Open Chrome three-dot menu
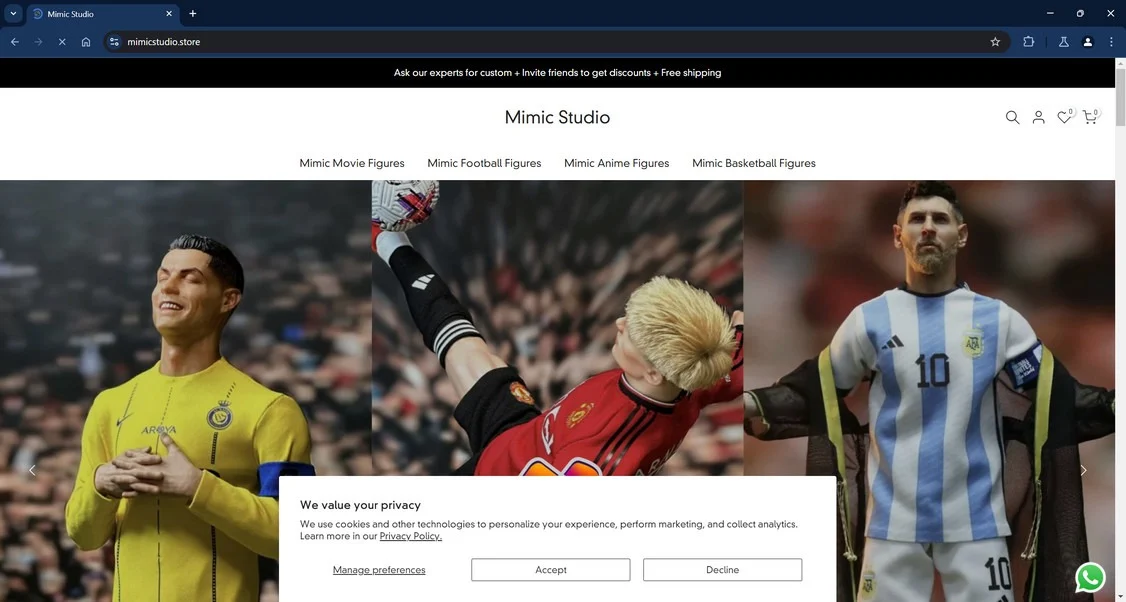Screen dimensions: 1126x602 click(x=1111, y=42)
